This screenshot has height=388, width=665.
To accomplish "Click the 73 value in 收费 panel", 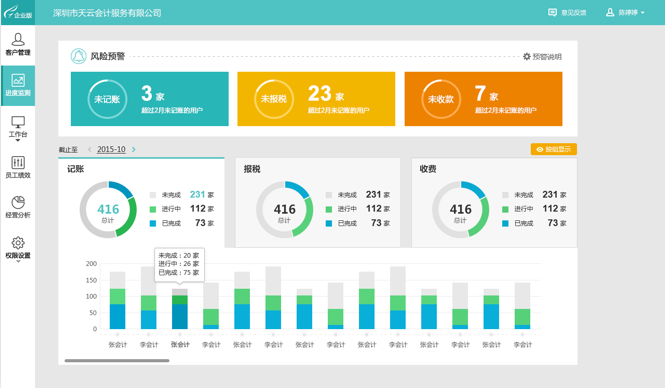I will coord(553,223).
